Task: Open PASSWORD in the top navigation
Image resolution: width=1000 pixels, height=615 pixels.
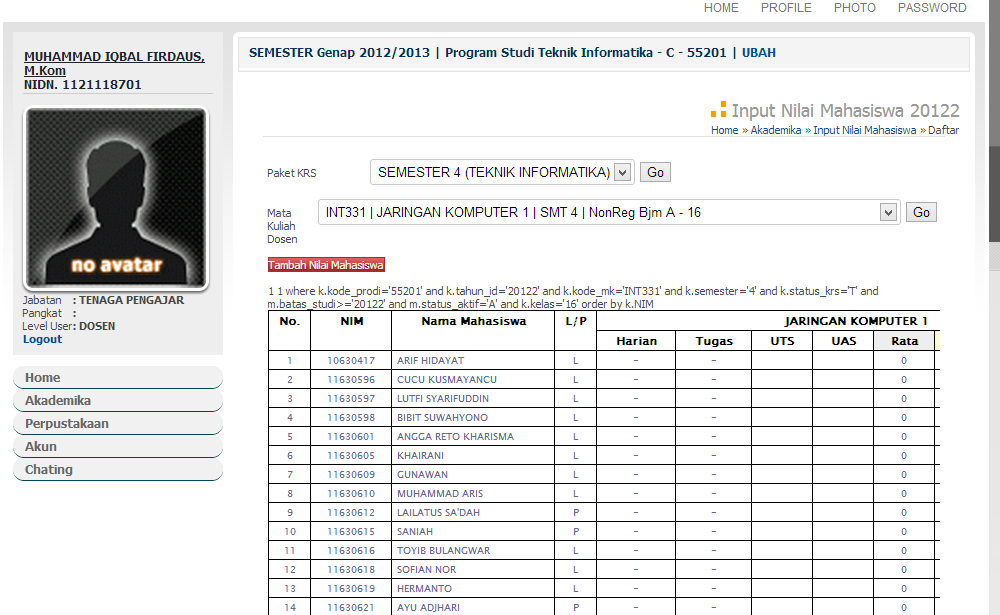Action: (932, 8)
